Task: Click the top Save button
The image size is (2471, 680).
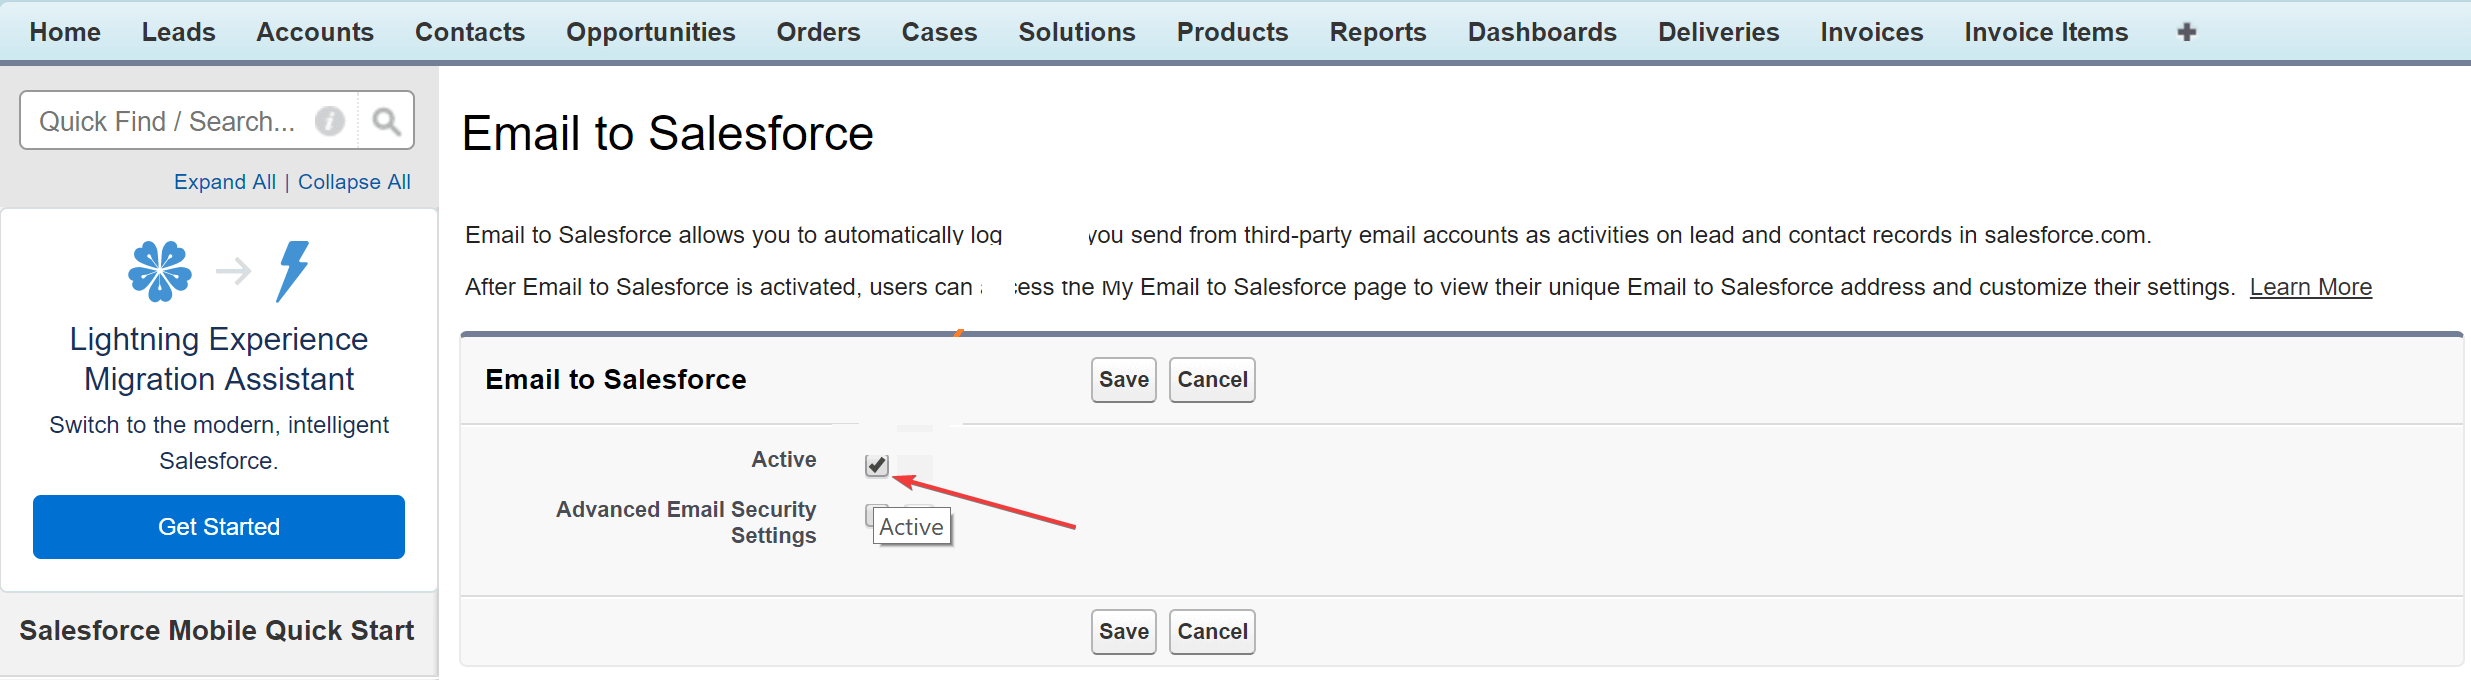Action: pyautogui.click(x=1122, y=380)
